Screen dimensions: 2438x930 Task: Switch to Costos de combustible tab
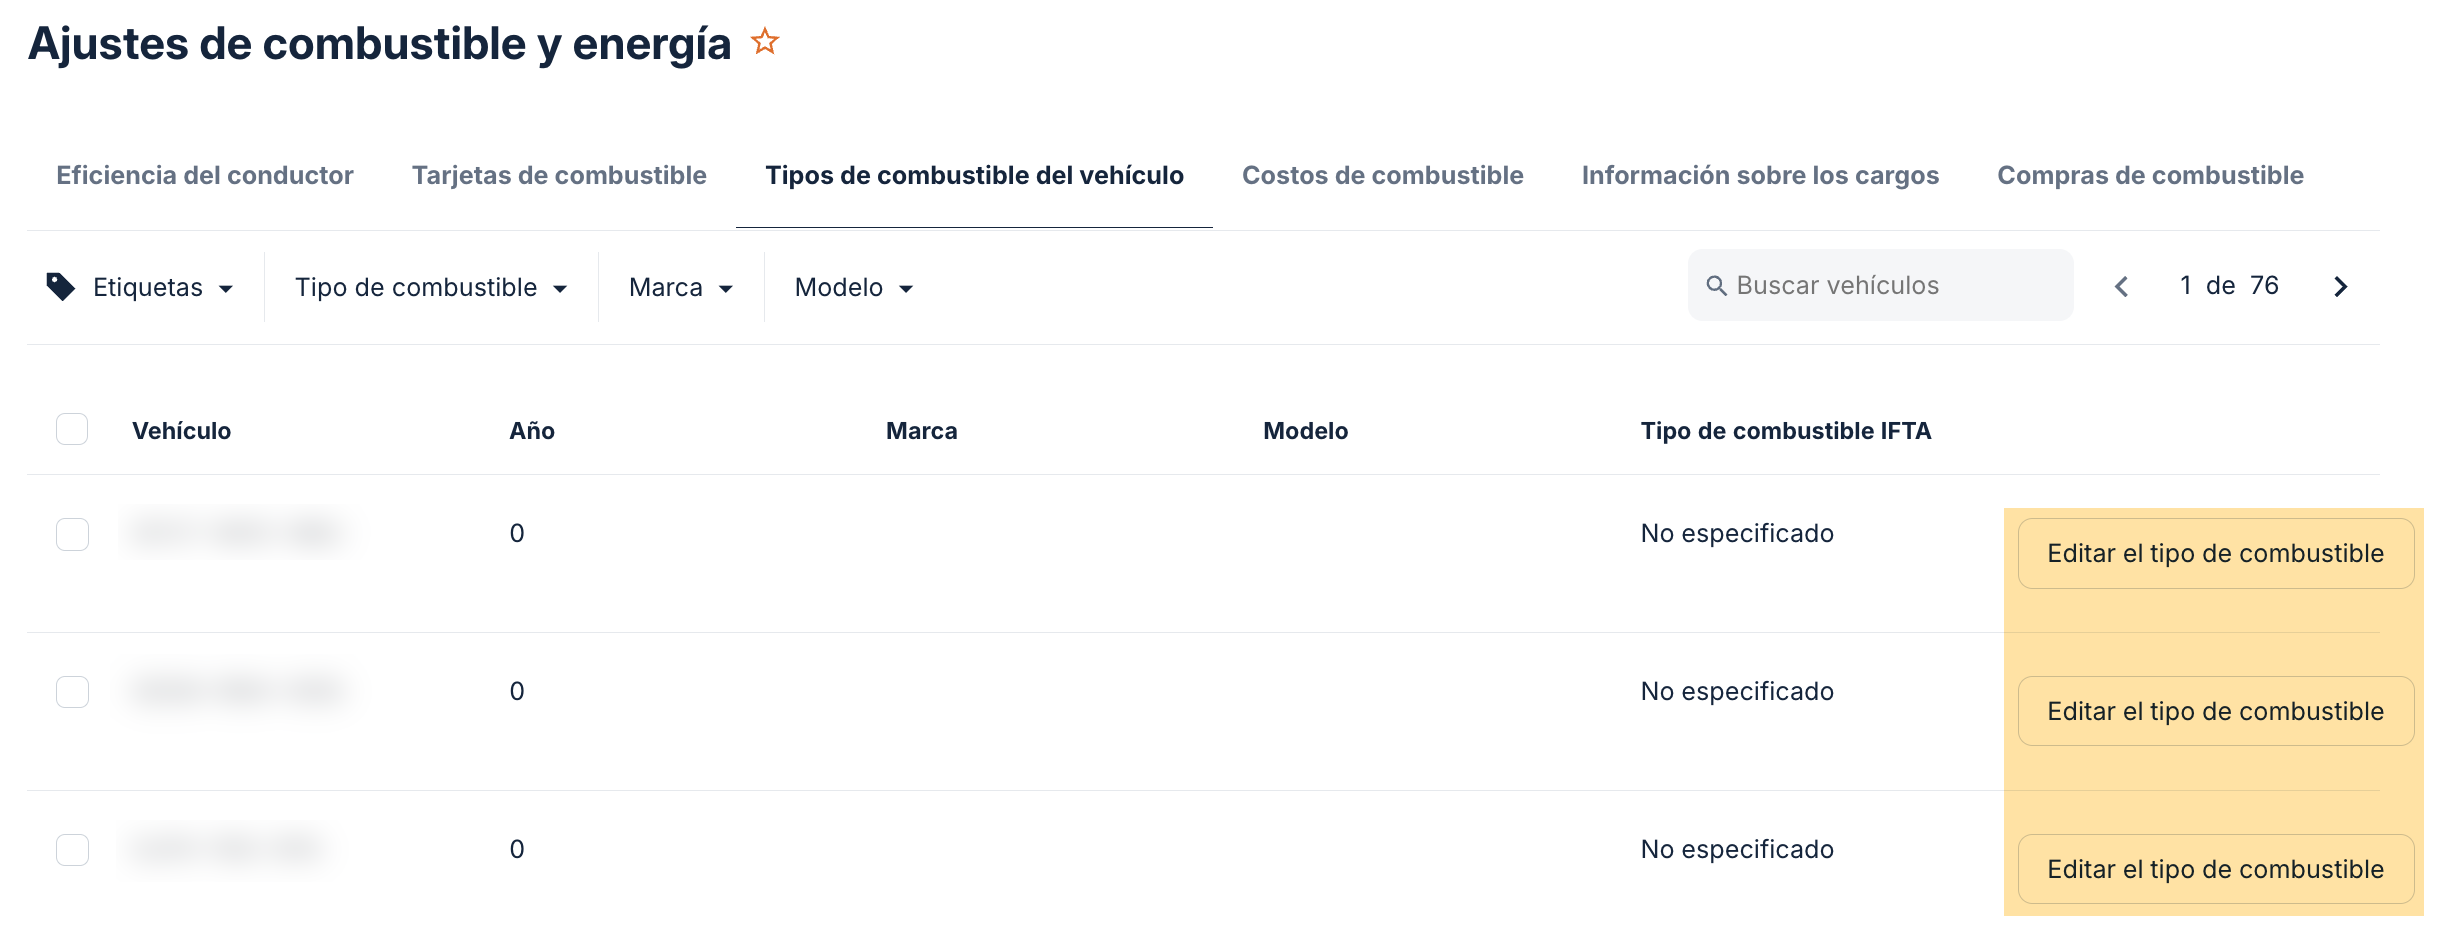[1382, 175]
